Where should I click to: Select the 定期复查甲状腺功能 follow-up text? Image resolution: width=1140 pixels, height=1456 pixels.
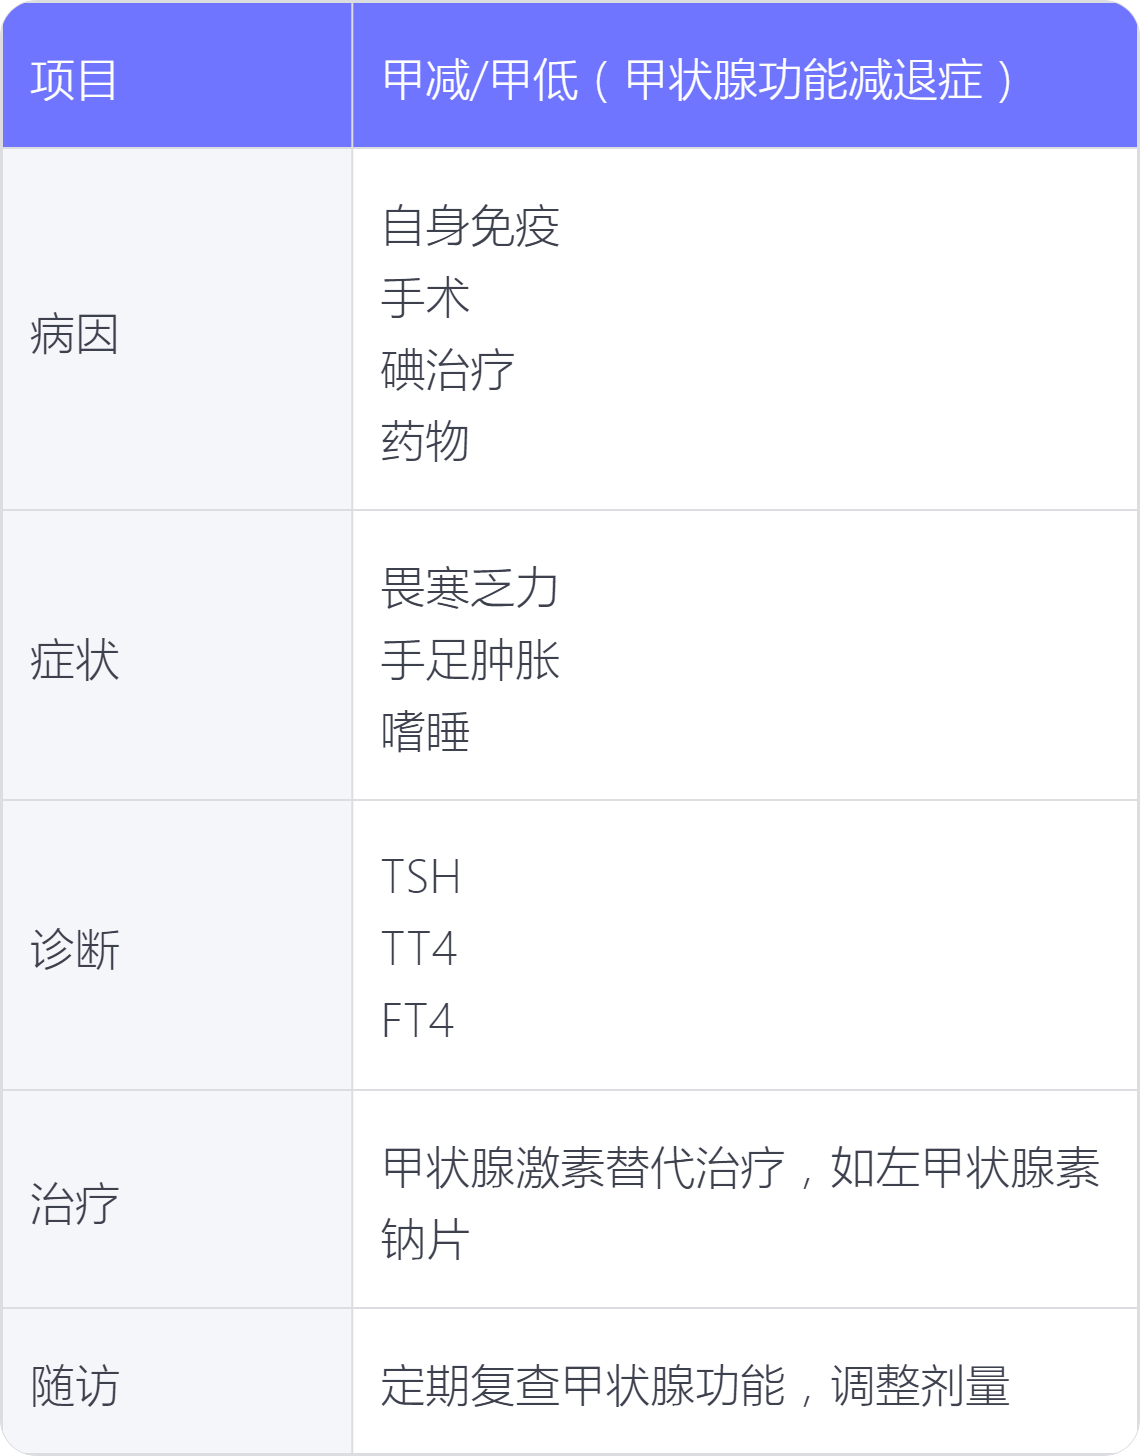584,1386
